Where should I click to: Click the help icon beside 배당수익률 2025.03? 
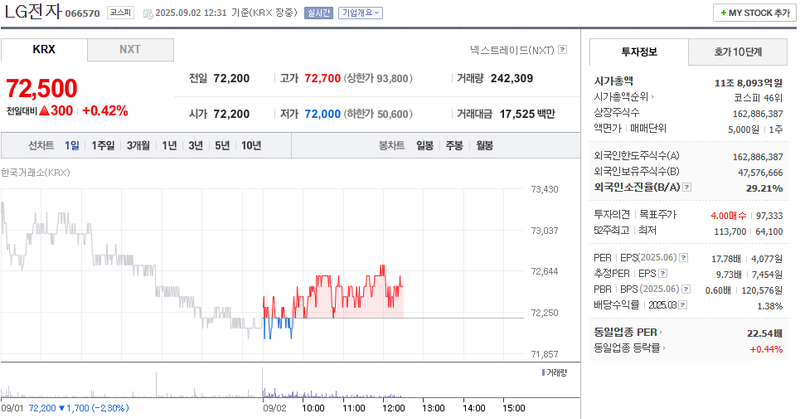(683, 305)
